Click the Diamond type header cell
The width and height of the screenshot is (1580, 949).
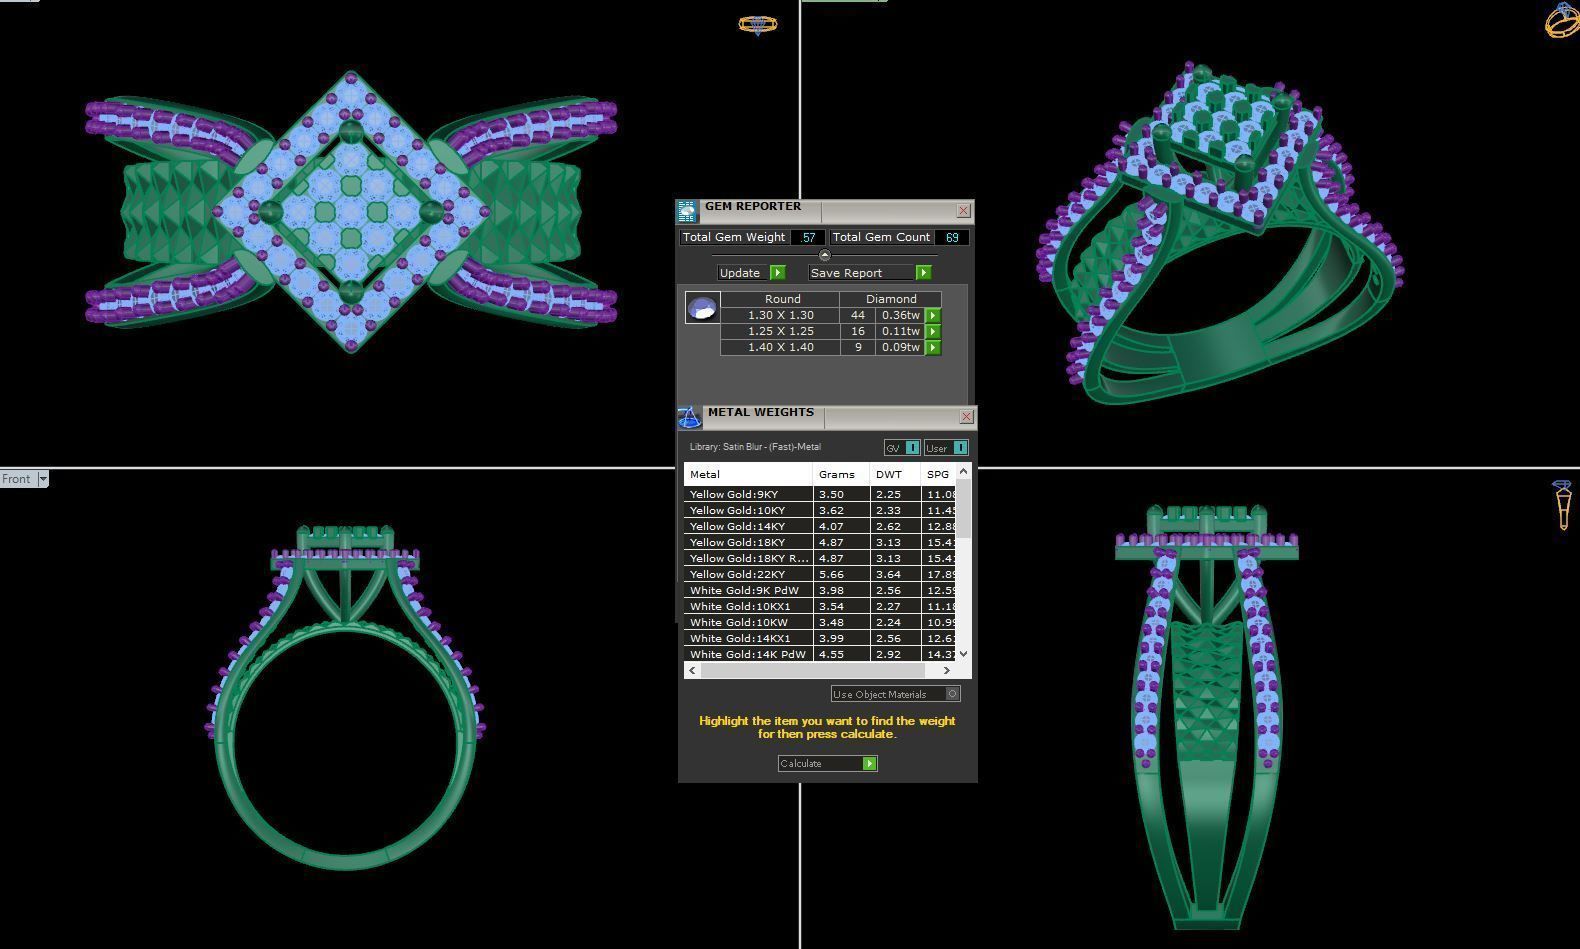890,299
